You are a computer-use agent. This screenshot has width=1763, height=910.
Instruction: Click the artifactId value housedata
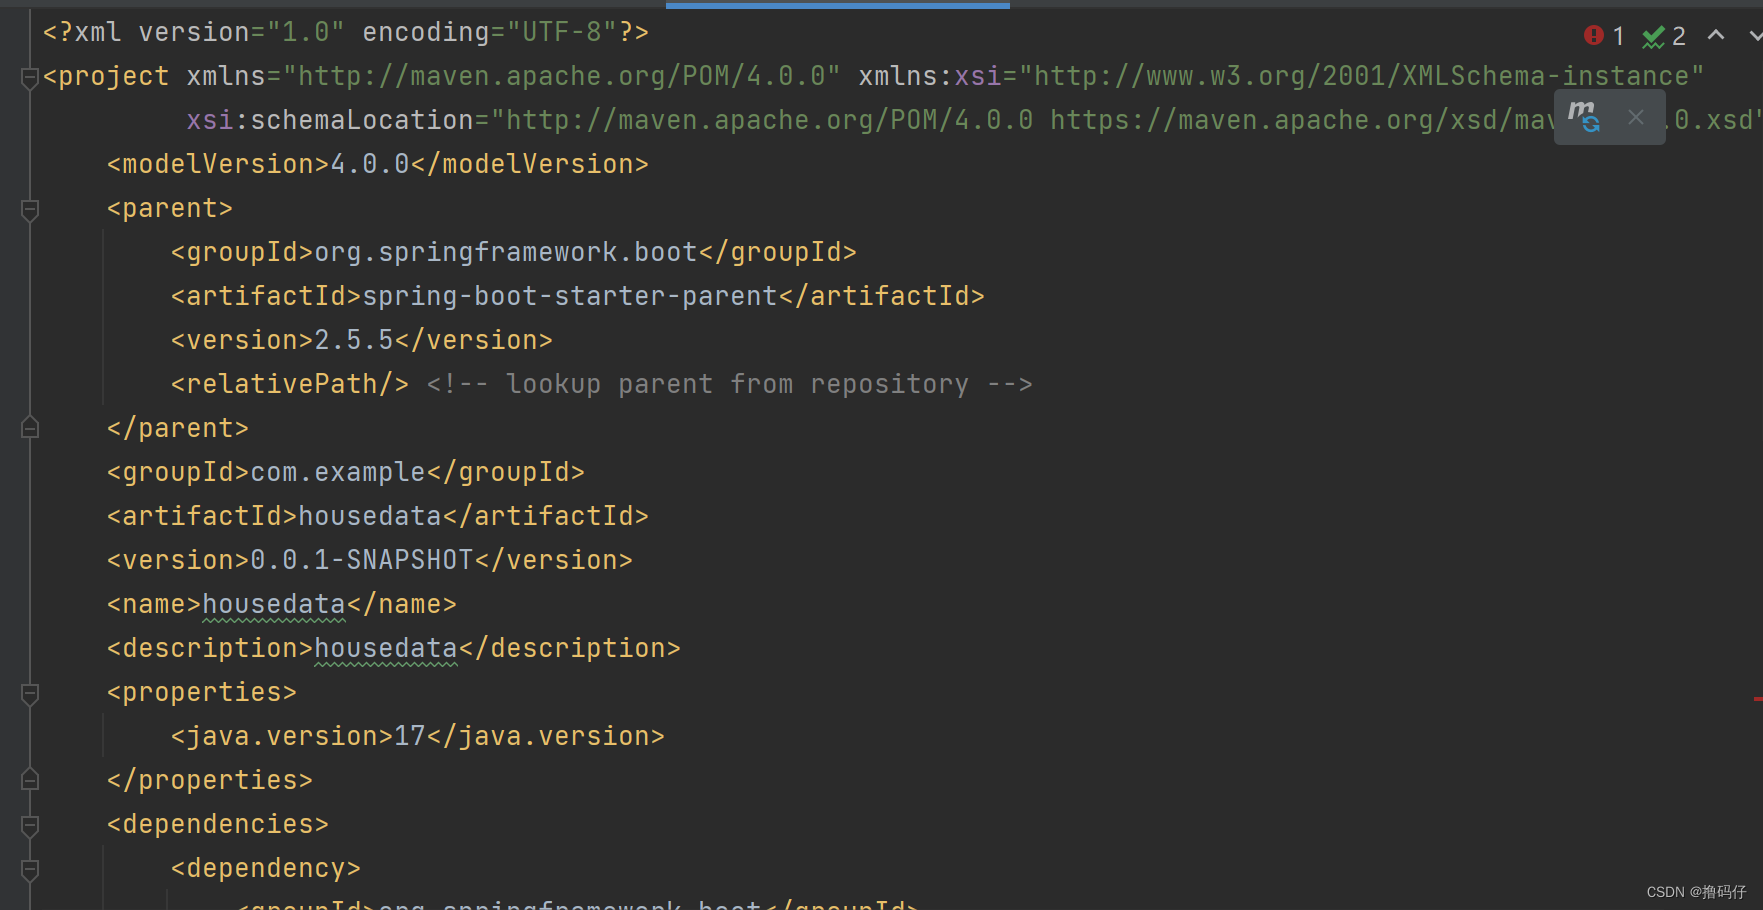pyautogui.click(x=370, y=516)
